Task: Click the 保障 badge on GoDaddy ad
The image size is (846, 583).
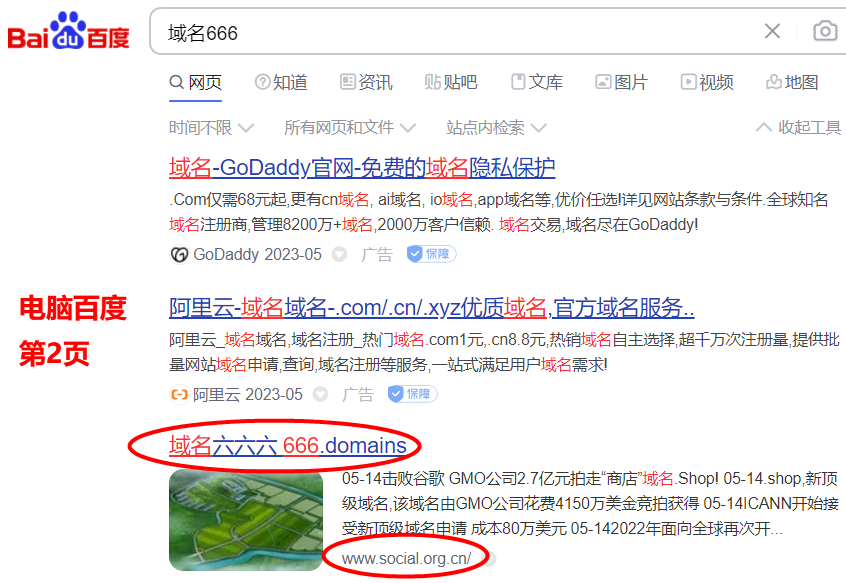Action: click(431, 254)
